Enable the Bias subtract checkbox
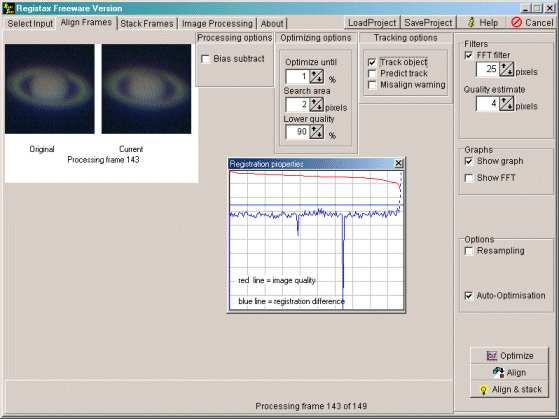This screenshot has width=559, height=419. [205, 59]
